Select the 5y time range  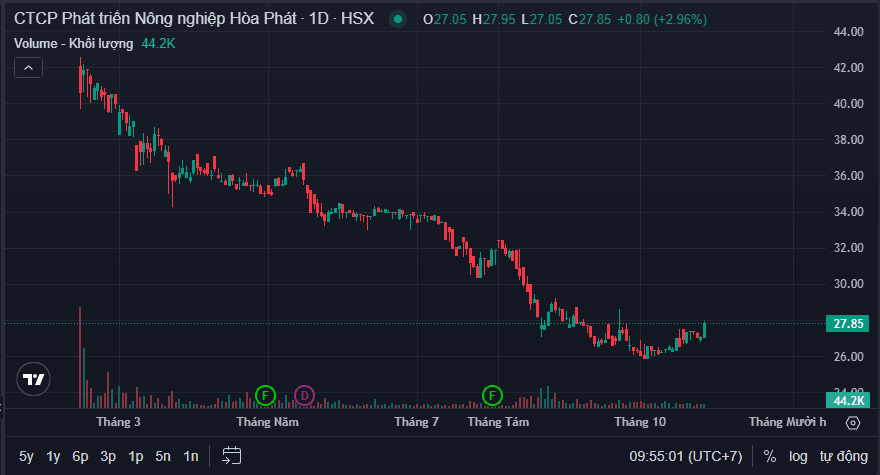tap(26, 456)
